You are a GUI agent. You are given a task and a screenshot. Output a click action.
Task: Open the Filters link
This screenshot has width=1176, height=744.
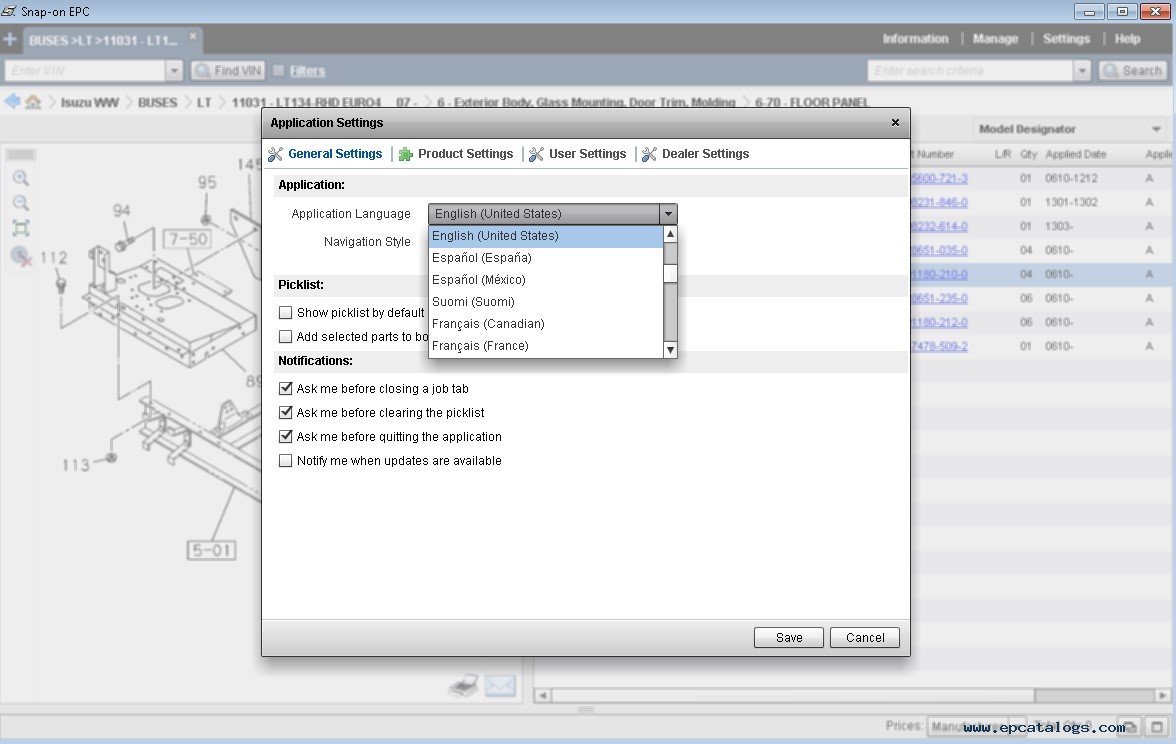[x=308, y=71]
